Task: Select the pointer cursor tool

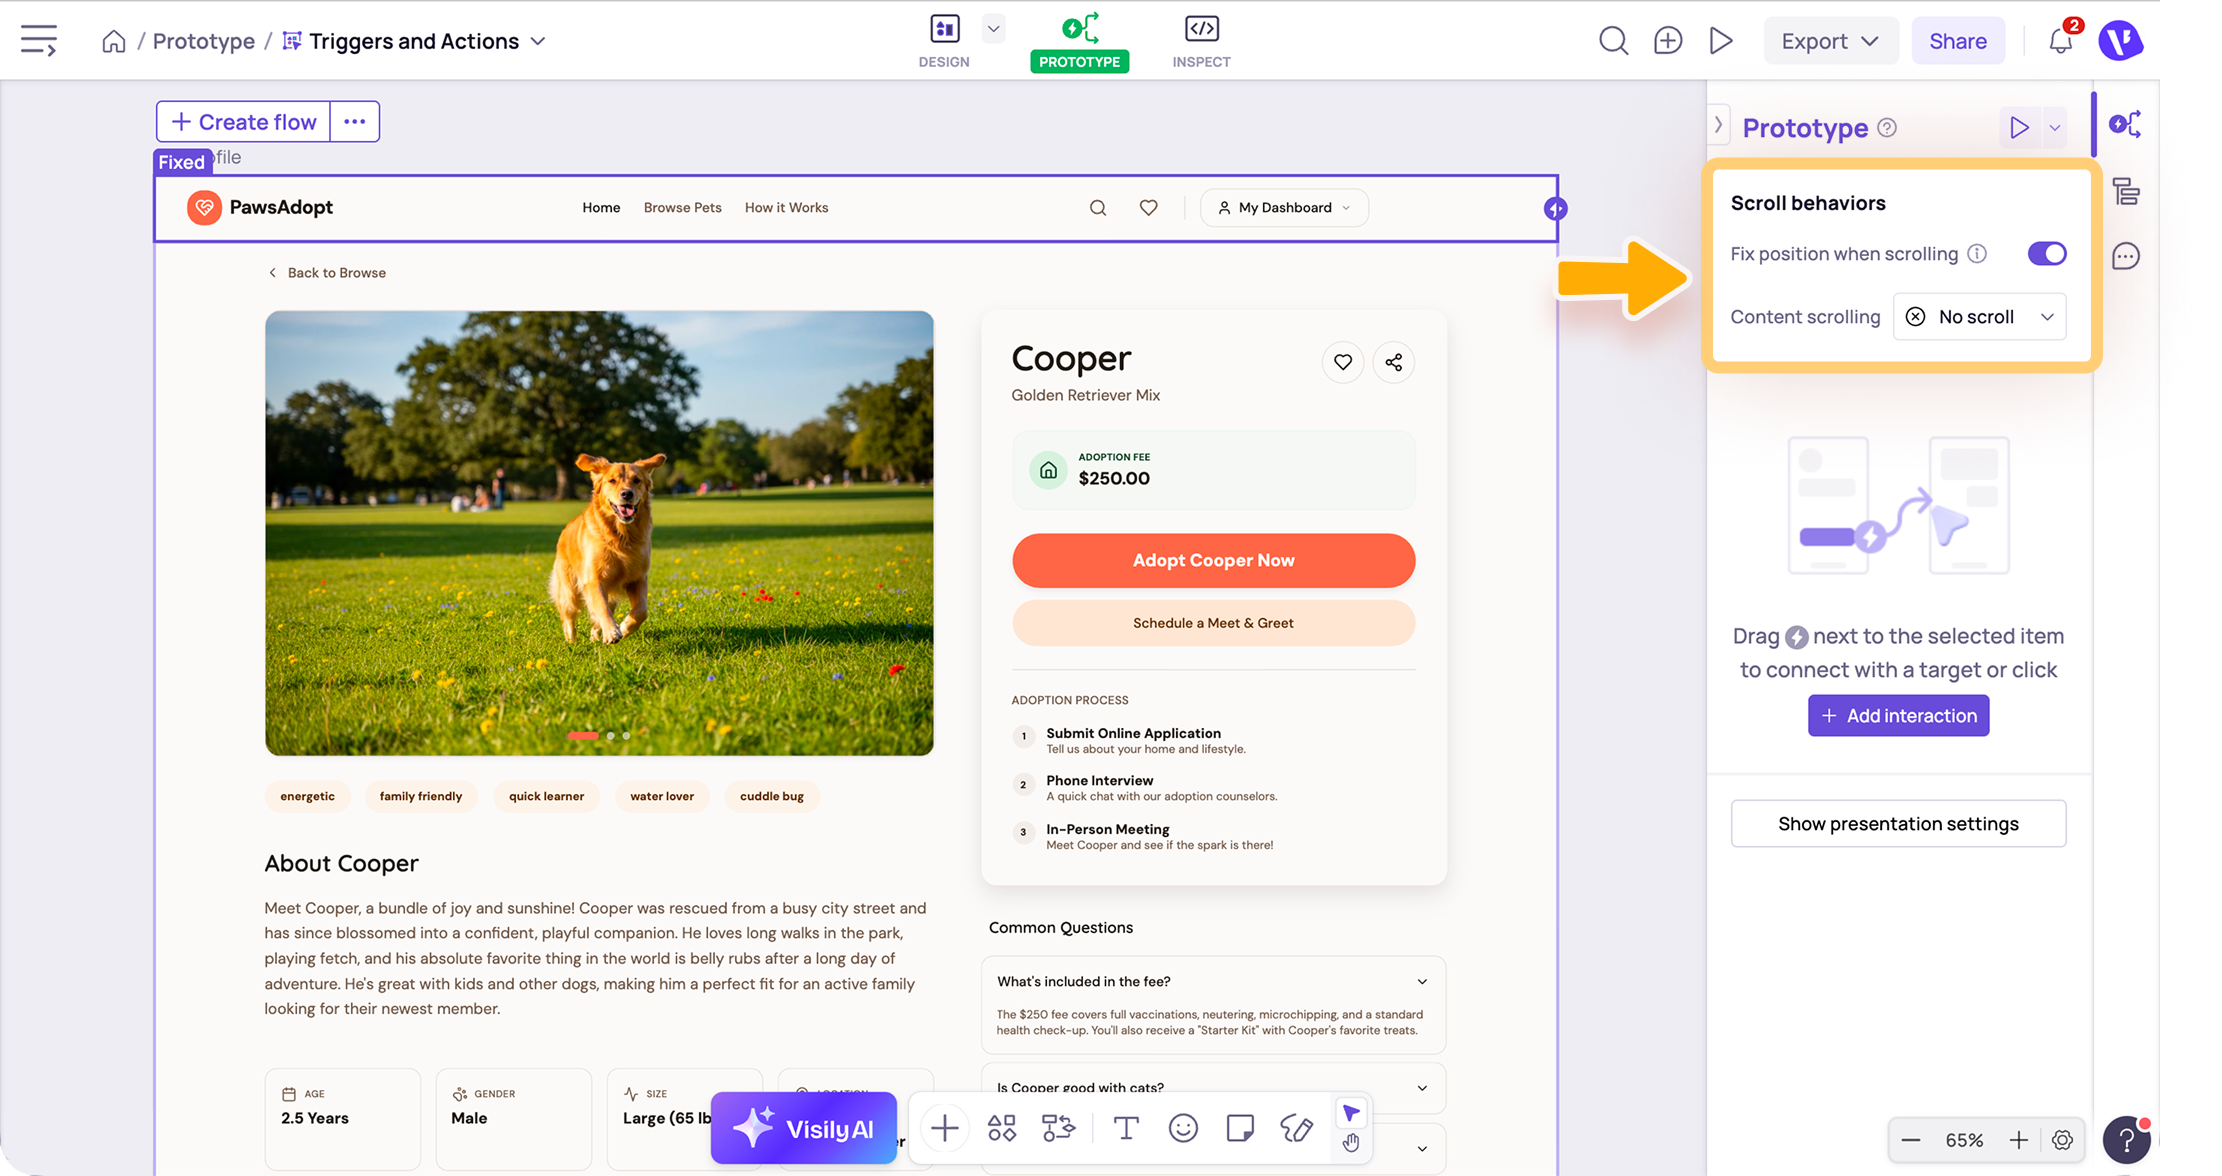Action: click(1351, 1113)
